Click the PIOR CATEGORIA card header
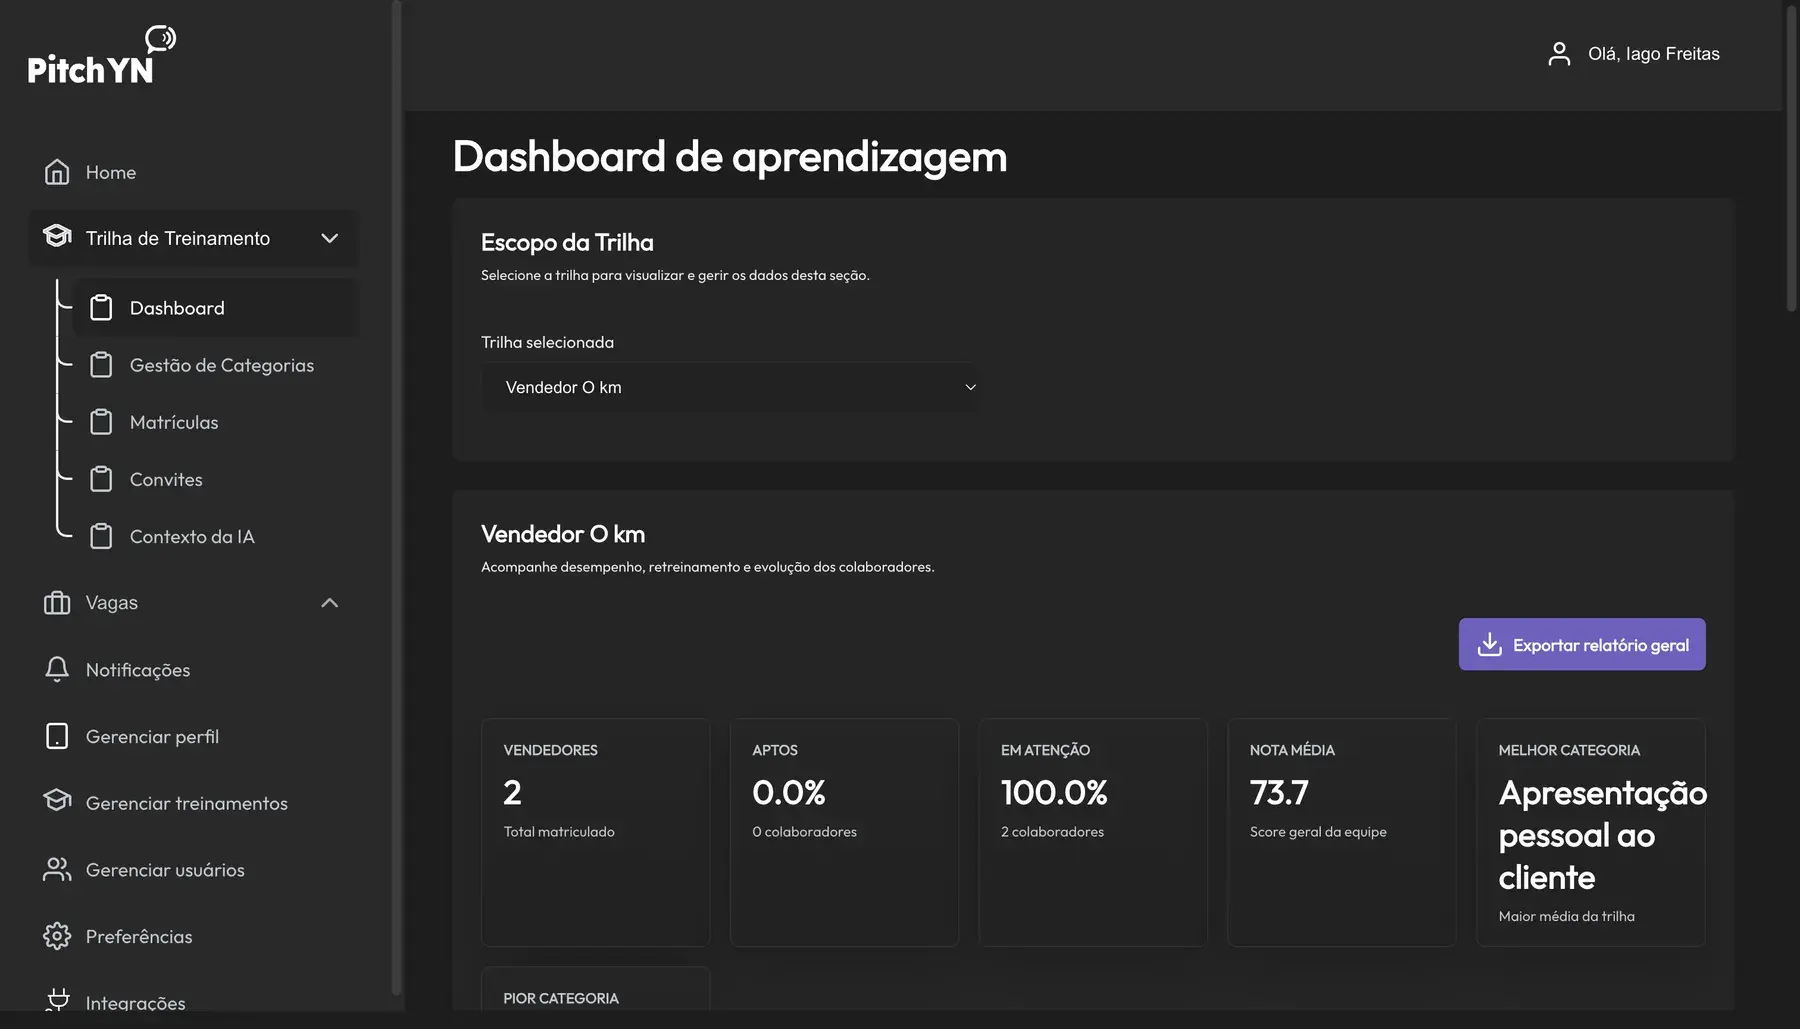 pyautogui.click(x=561, y=998)
